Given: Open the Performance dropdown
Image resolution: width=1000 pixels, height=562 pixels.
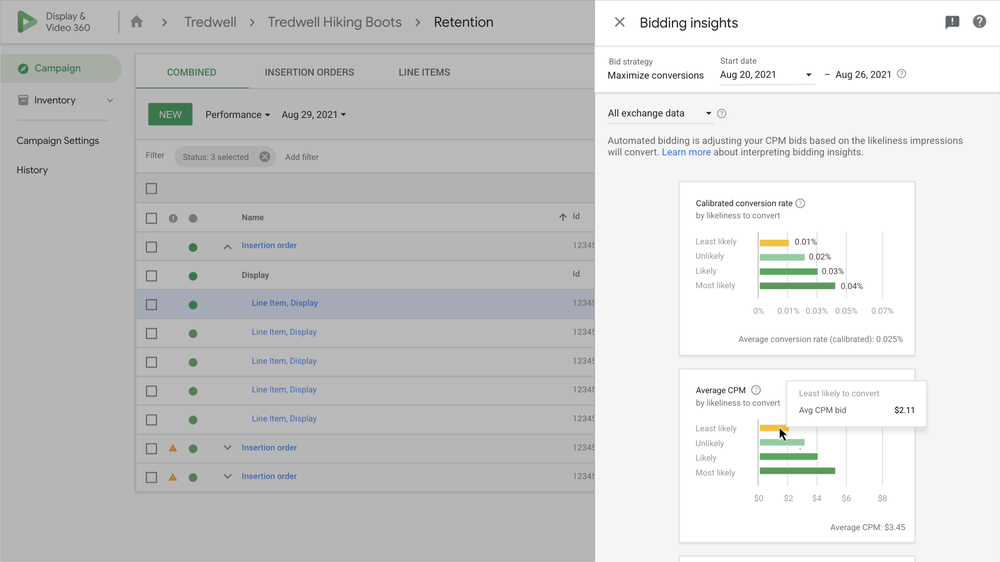Looking at the screenshot, I should [237, 115].
